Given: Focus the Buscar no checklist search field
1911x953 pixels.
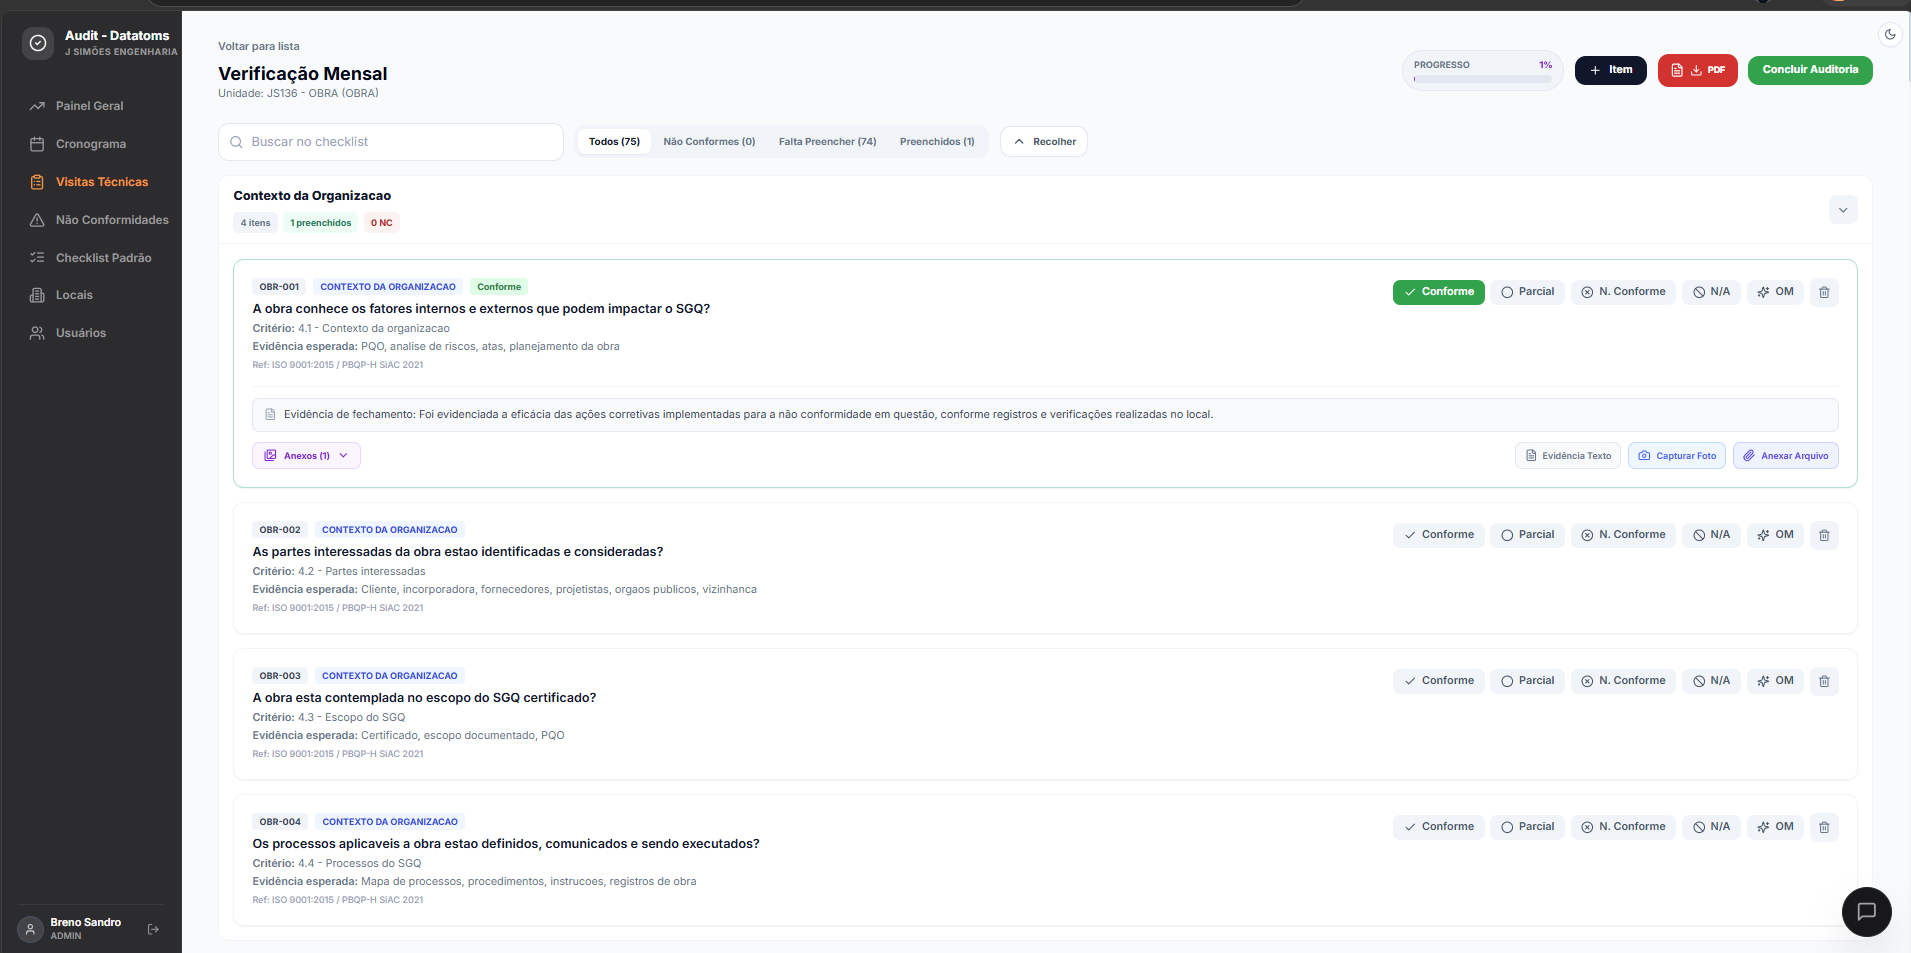Looking at the screenshot, I should pos(391,142).
